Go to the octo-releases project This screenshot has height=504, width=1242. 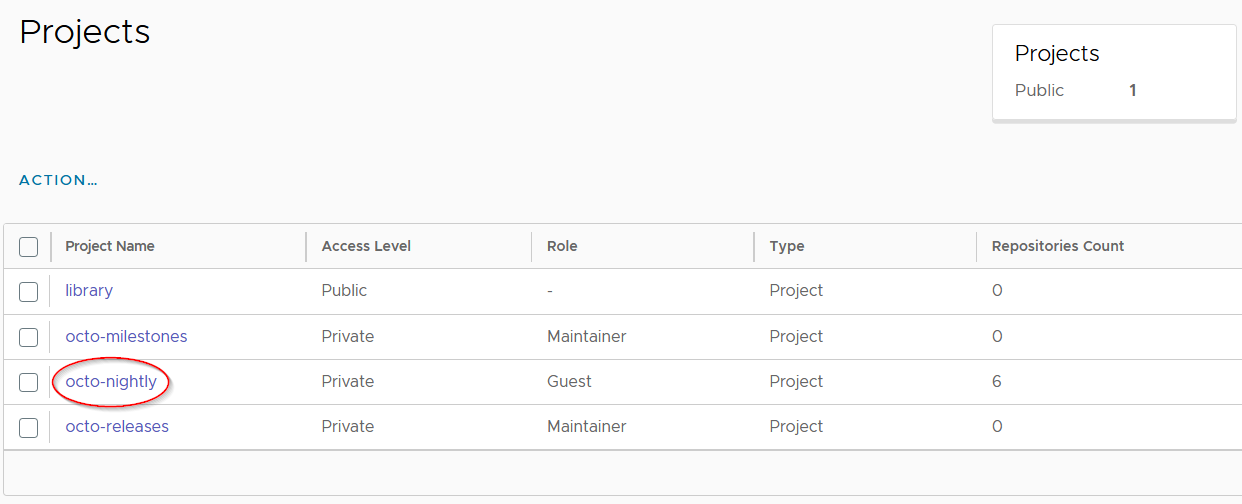(x=117, y=427)
